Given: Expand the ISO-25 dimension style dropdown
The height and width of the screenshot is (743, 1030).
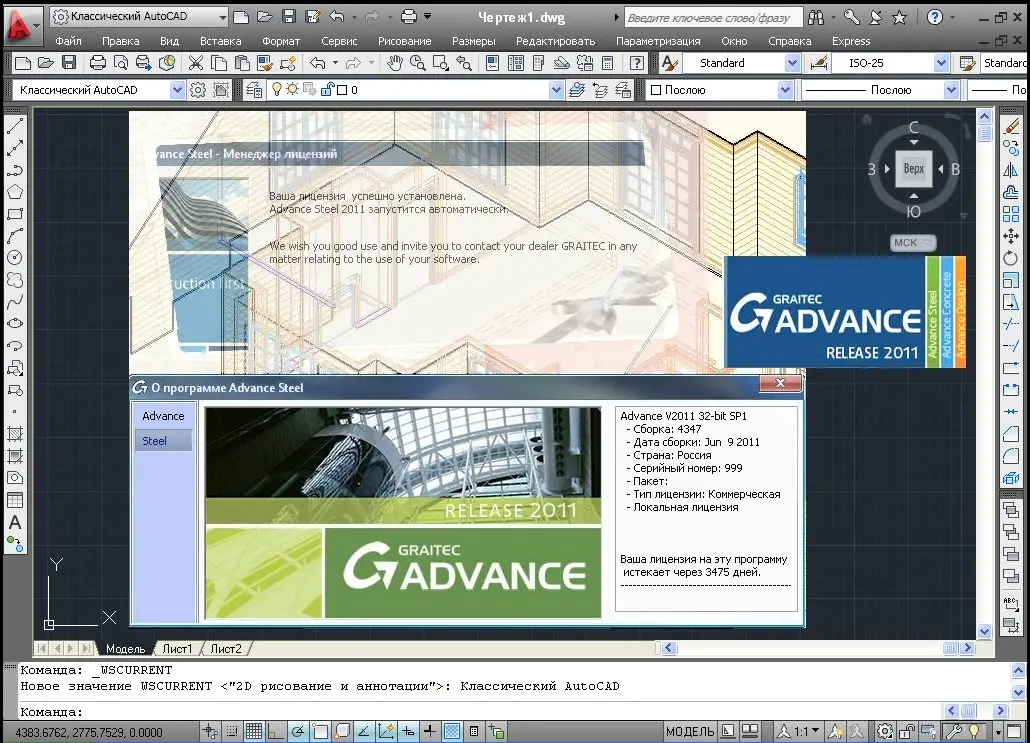Looking at the screenshot, I should [941, 63].
